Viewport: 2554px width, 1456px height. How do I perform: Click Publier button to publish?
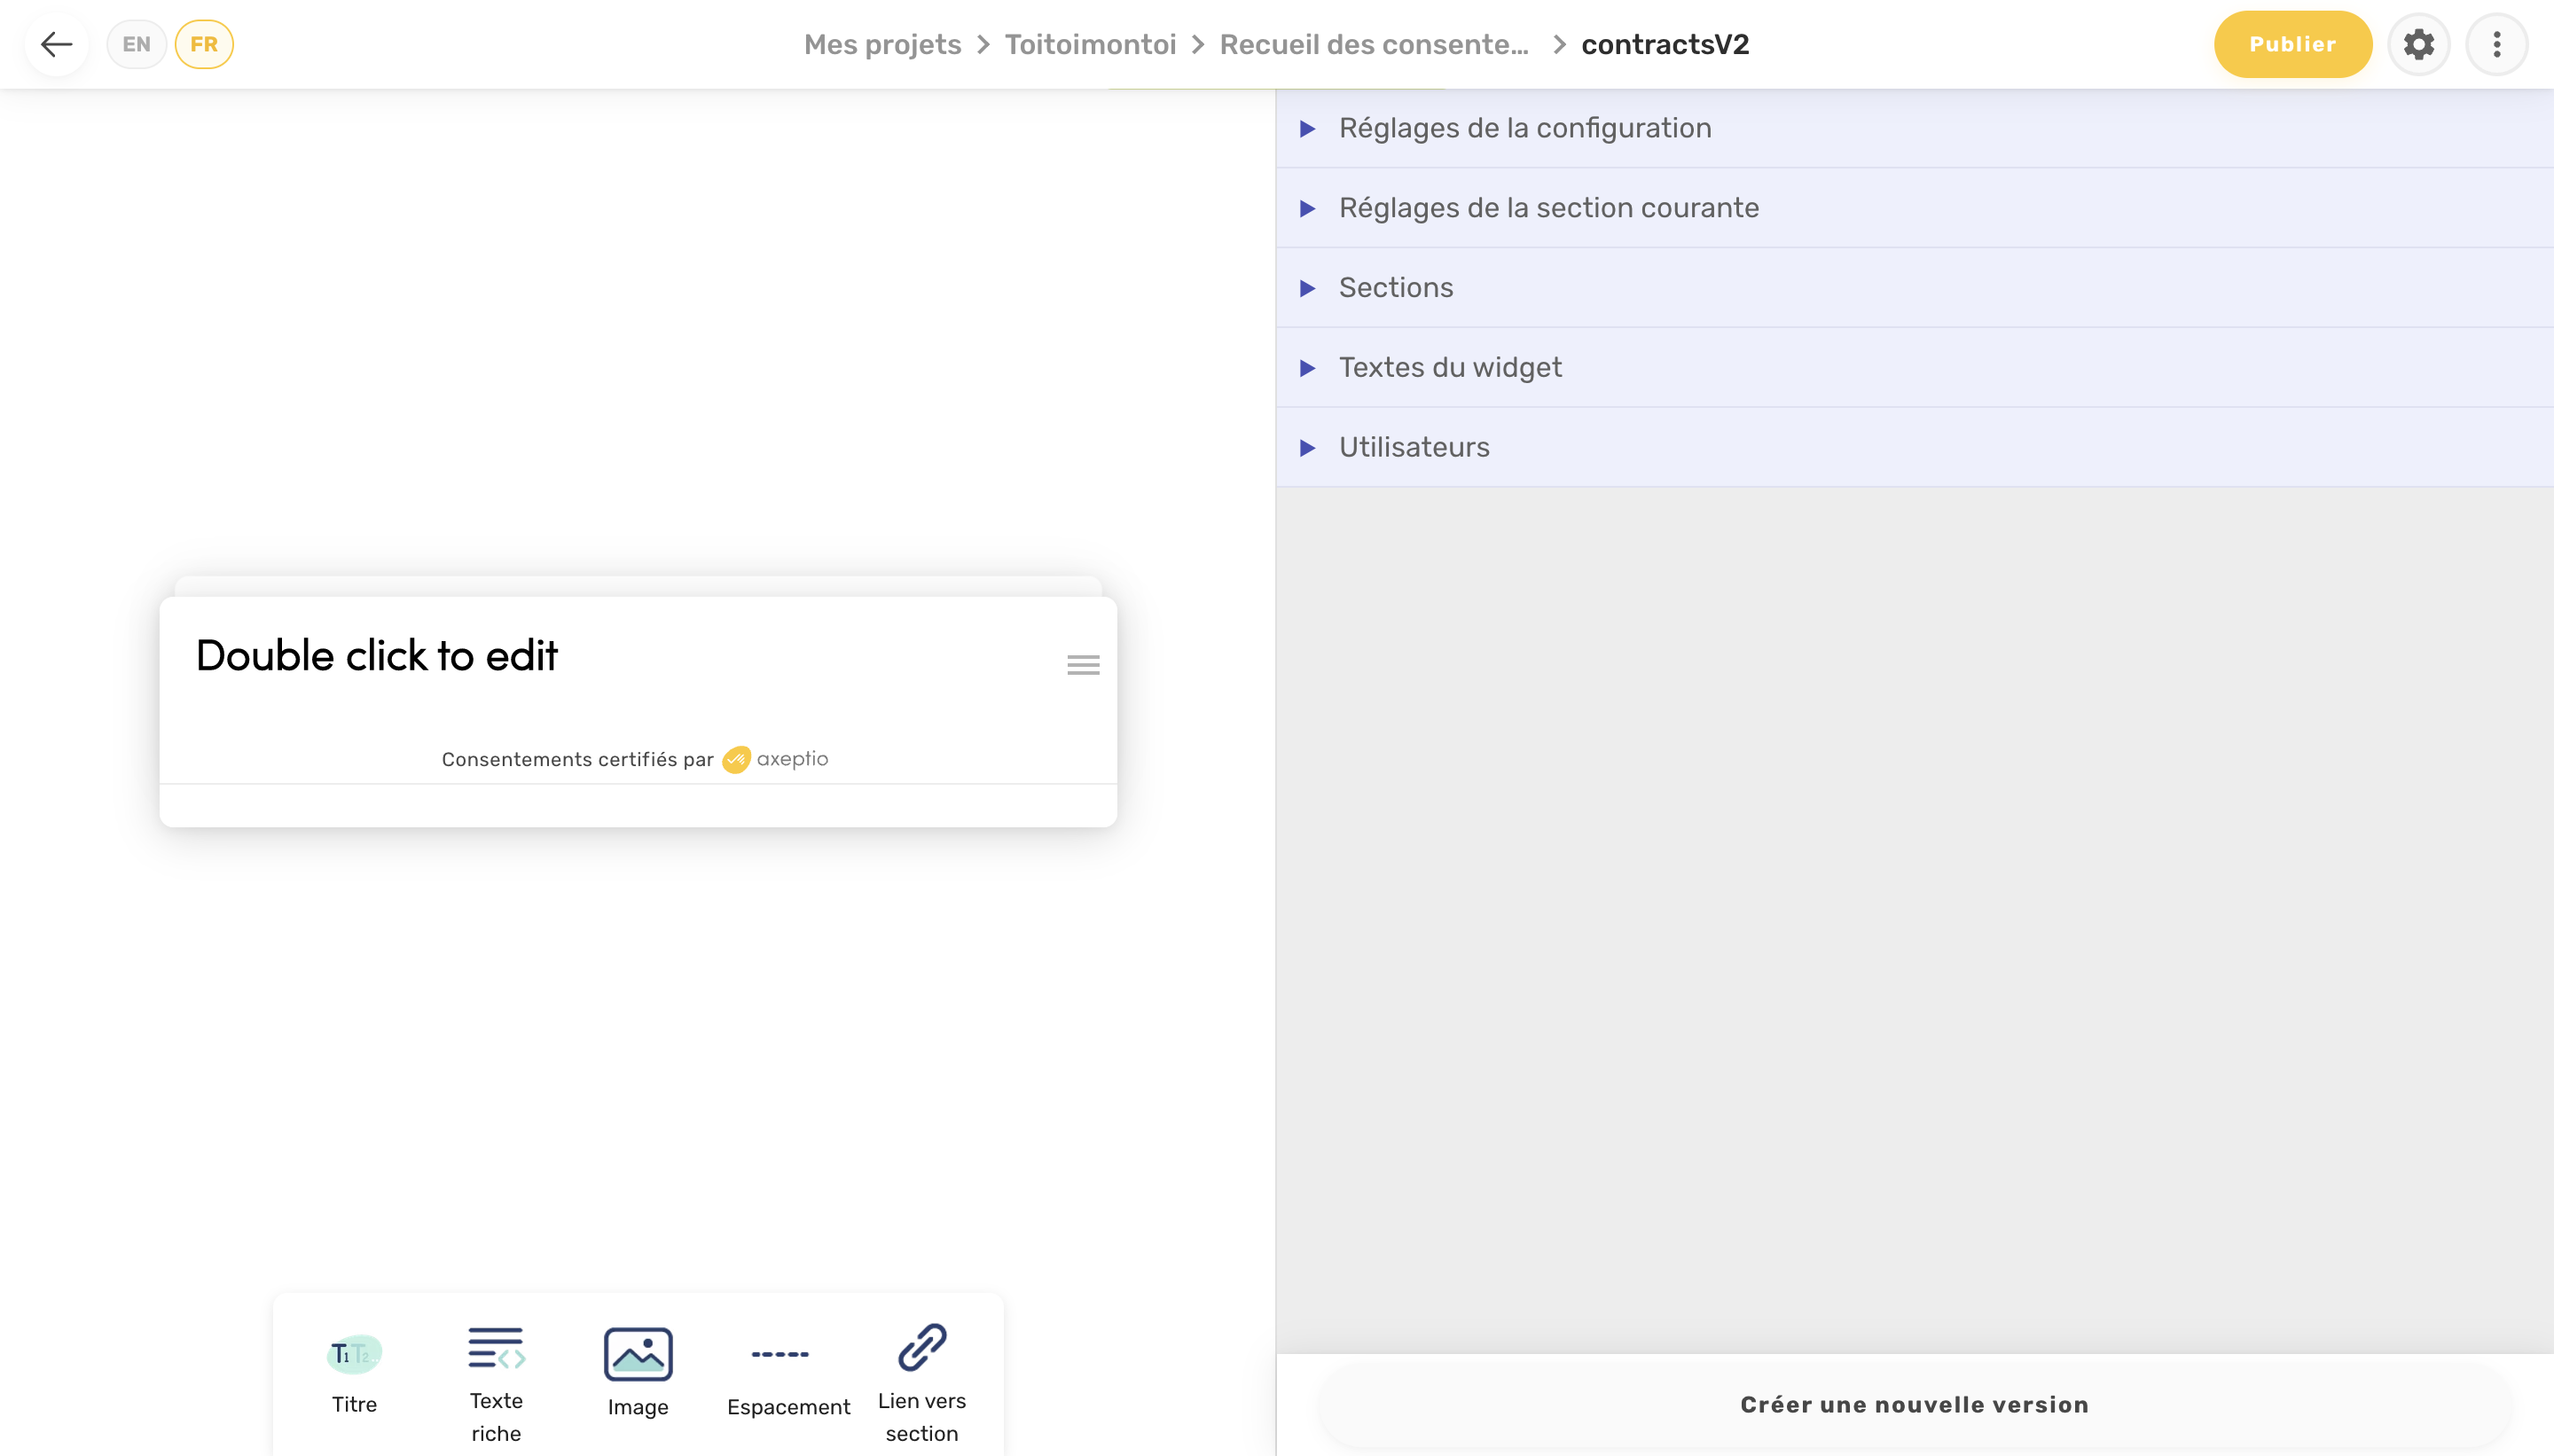click(x=2292, y=43)
